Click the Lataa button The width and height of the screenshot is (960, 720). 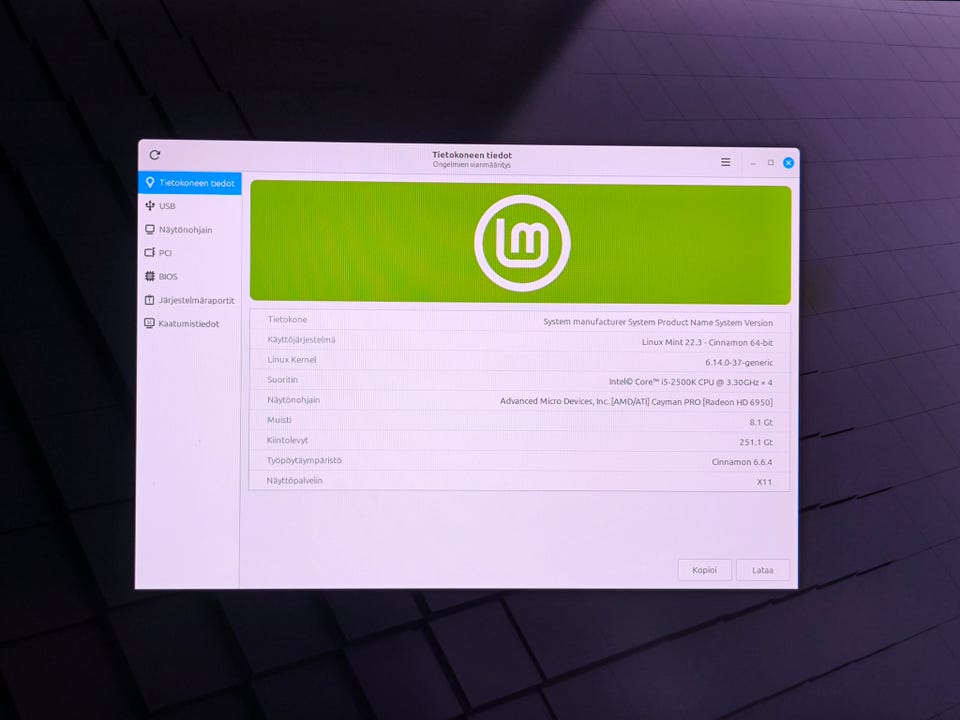(x=762, y=570)
